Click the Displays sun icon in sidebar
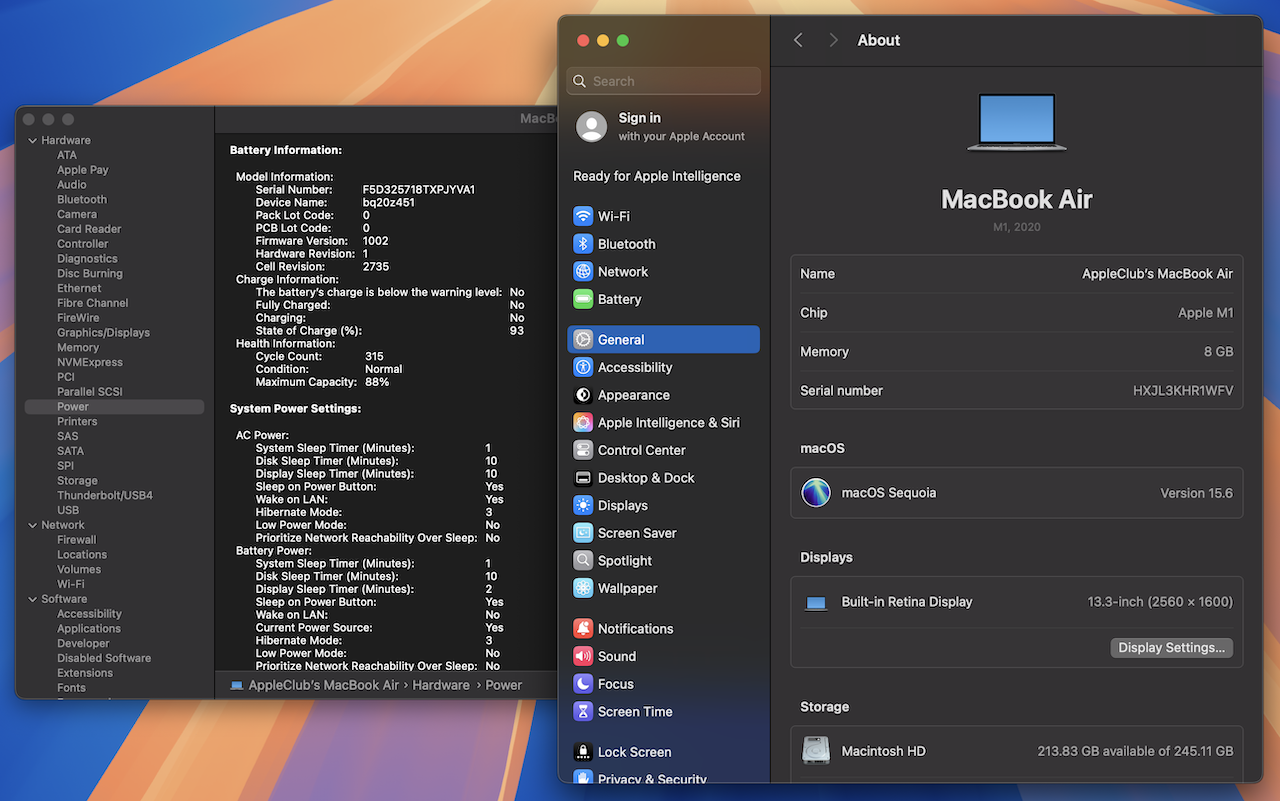The width and height of the screenshot is (1280, 801). pyautogui.click(x=583, y=506)
